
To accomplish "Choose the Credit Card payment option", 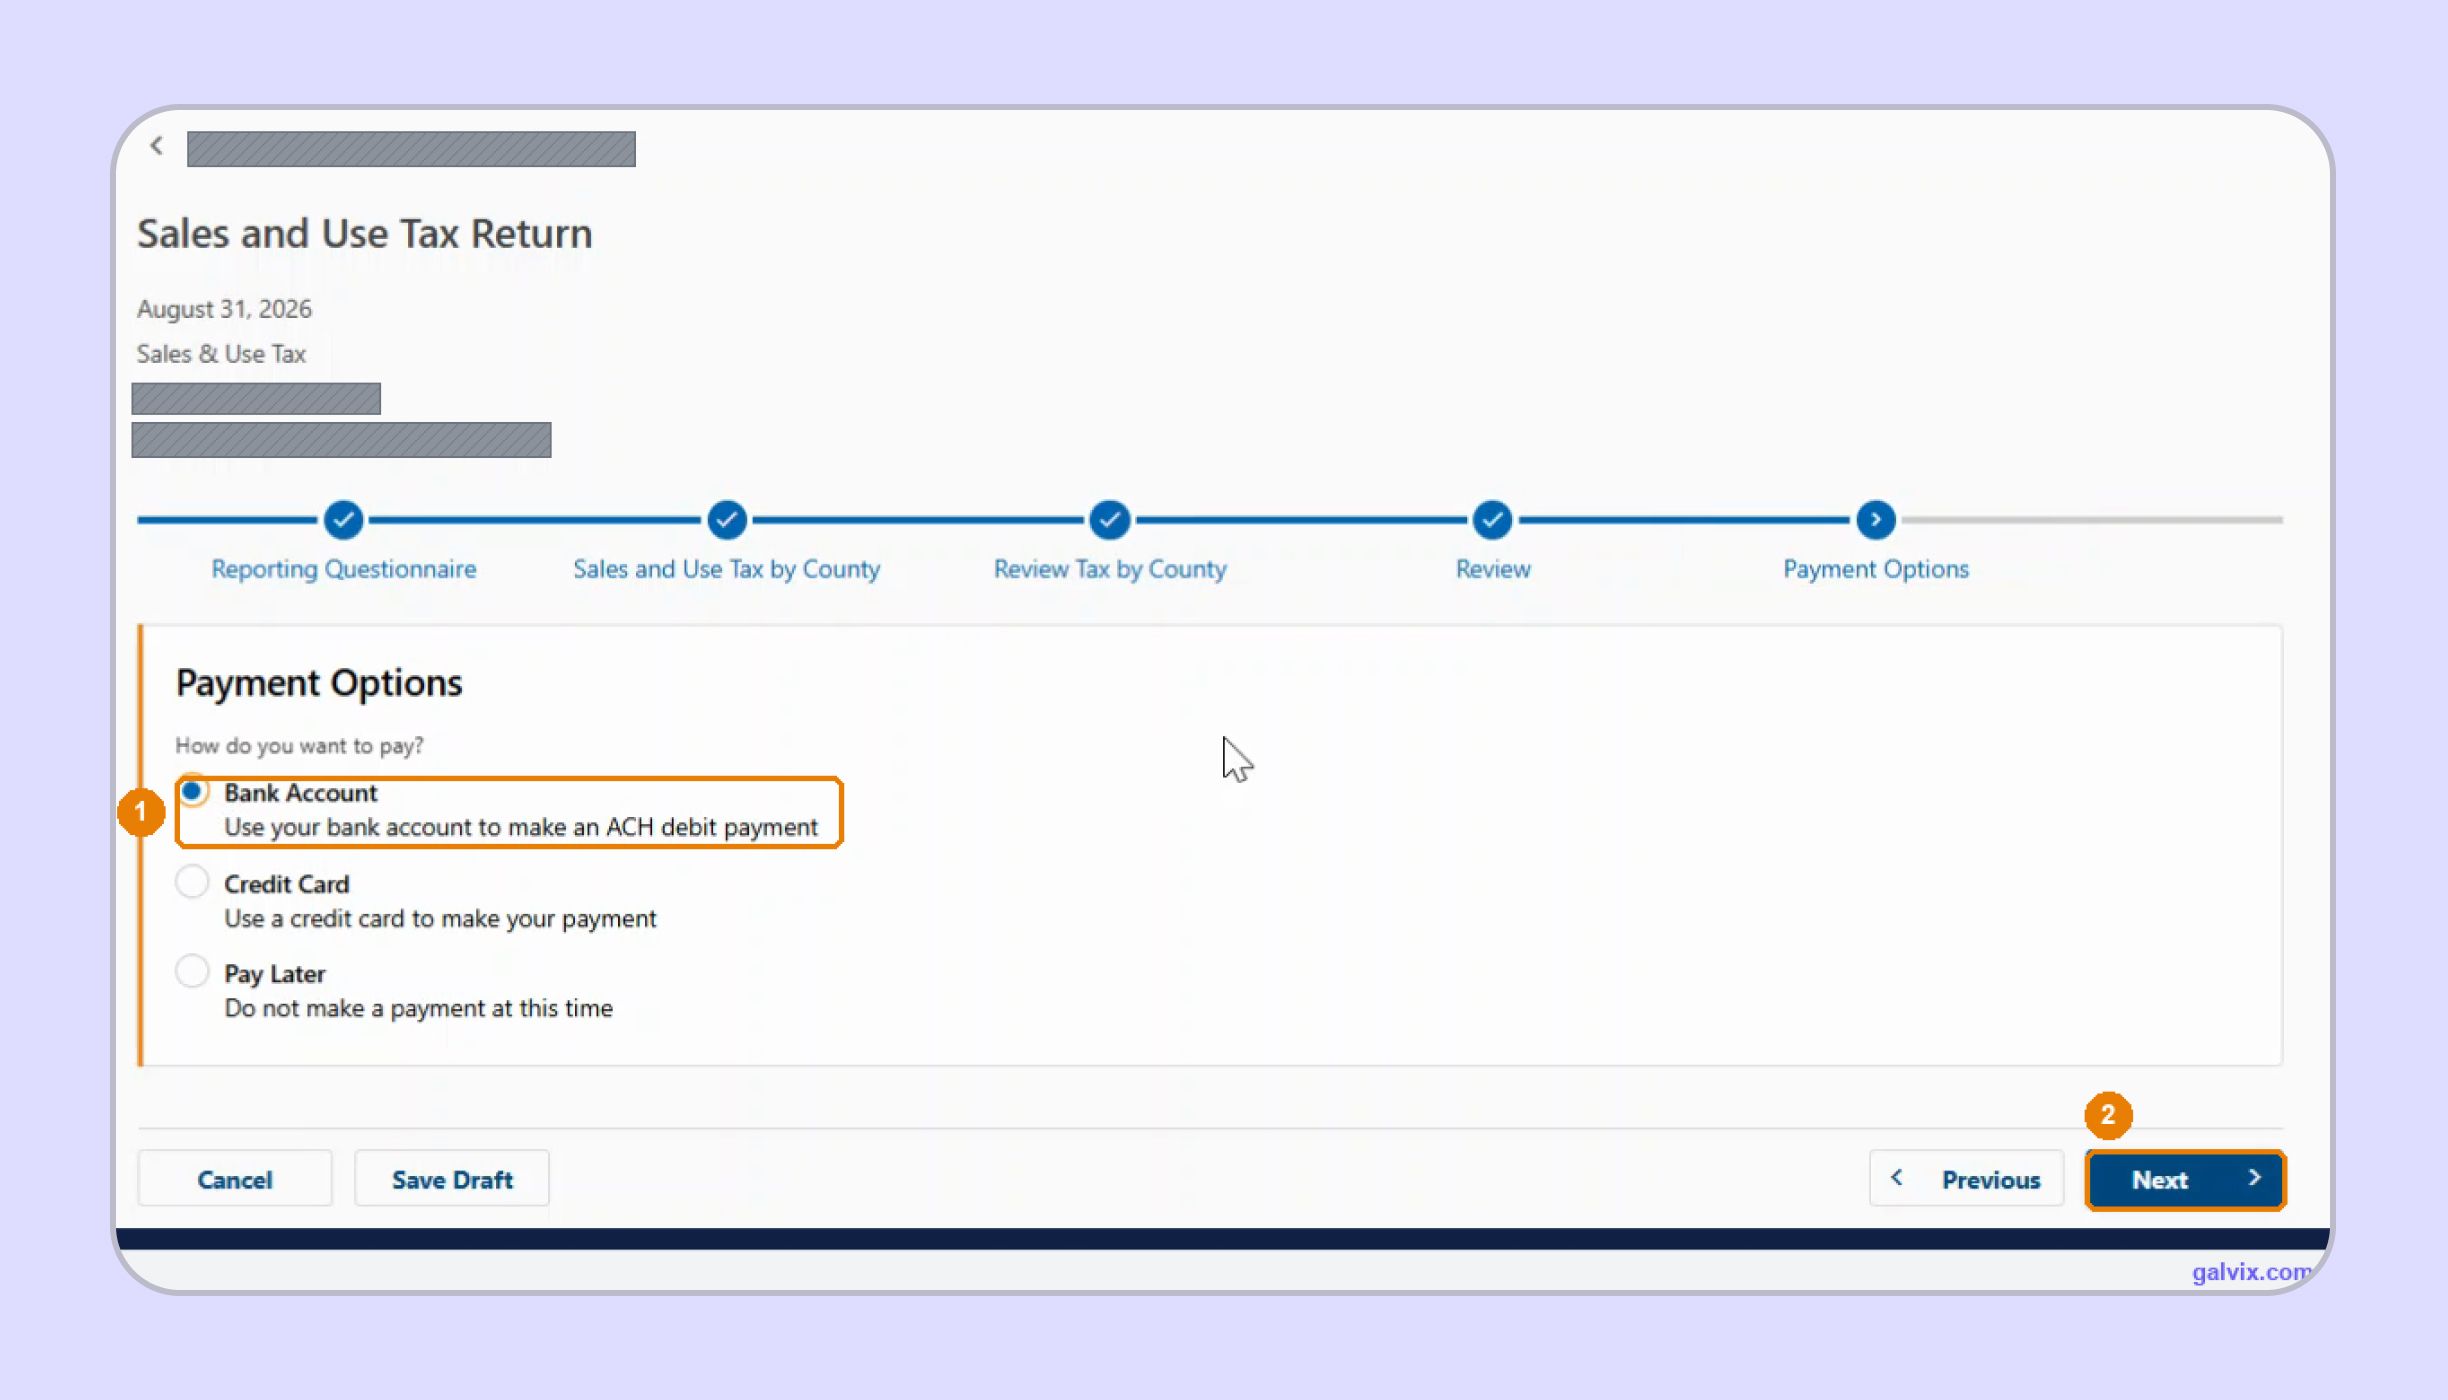I will [192, 882].
